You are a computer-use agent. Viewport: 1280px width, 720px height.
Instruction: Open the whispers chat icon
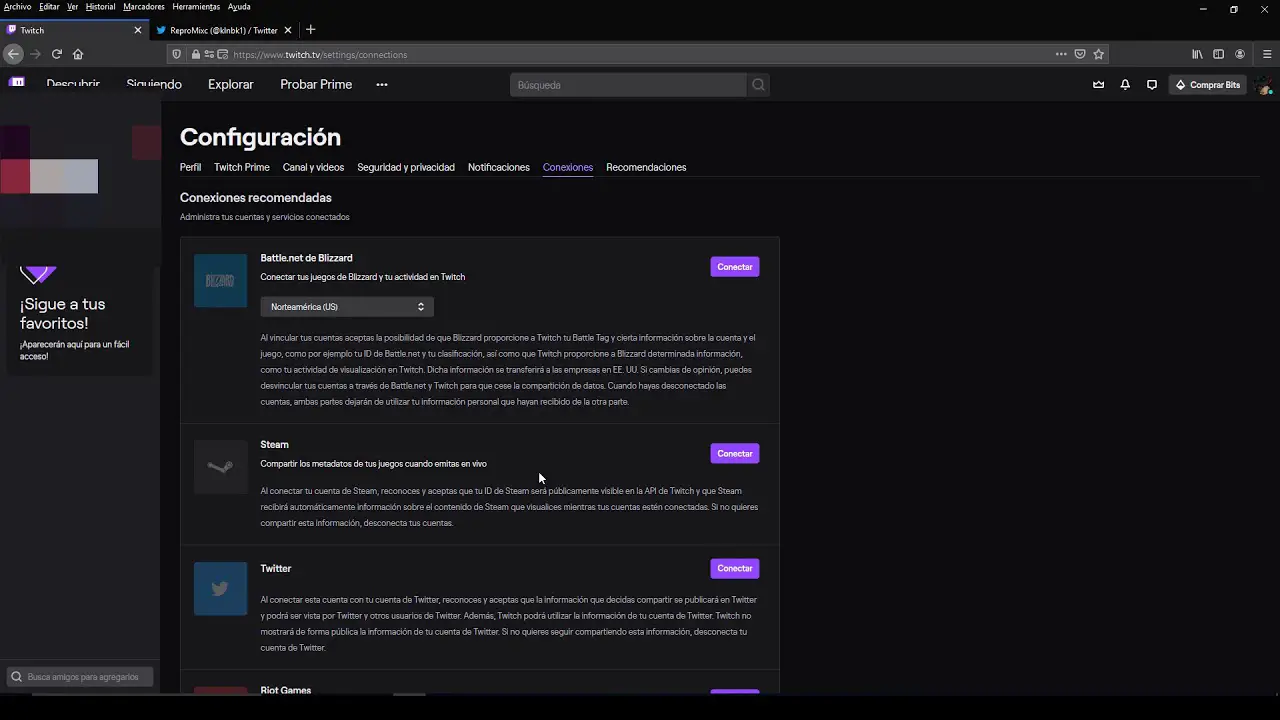[x=1152, y=85]
